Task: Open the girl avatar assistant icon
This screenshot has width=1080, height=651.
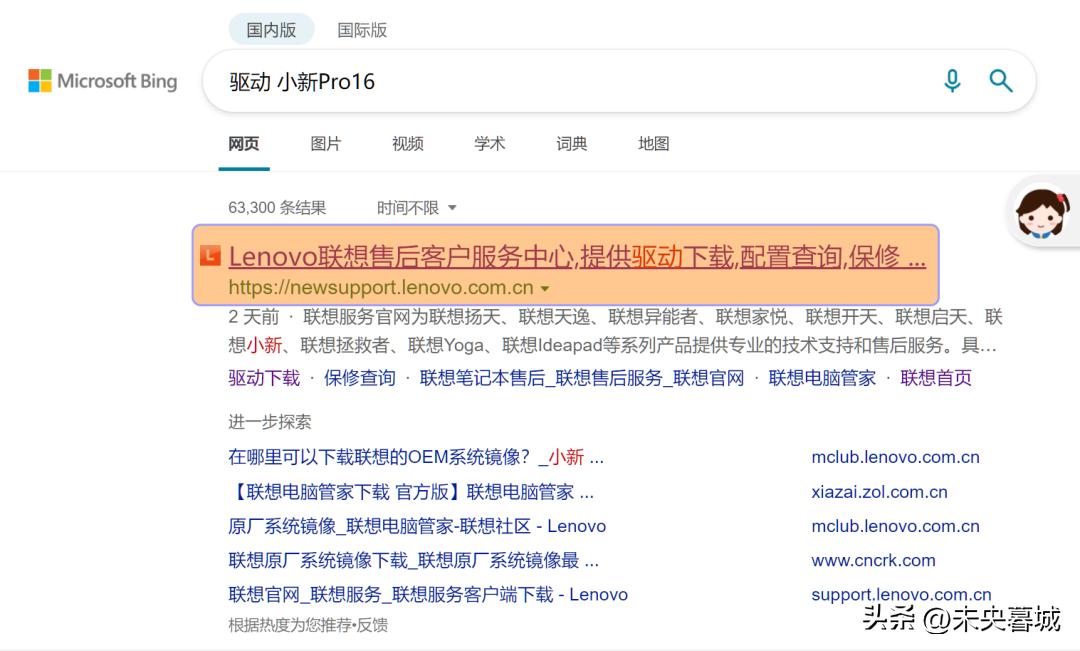Action: pyautogui.click(x=1043, y=212)
